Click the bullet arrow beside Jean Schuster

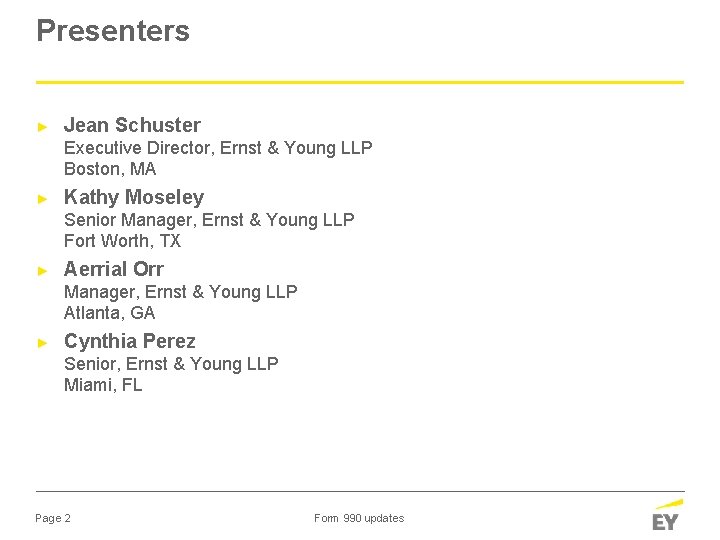pos(41,126)
